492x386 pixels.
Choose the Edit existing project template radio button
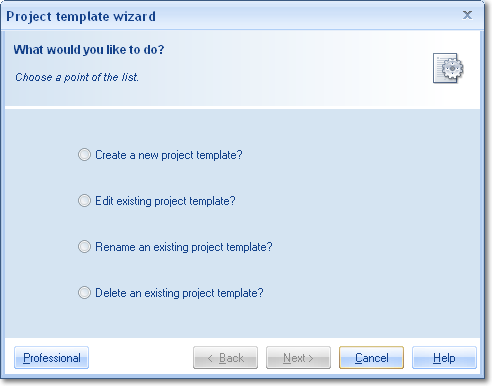click(84, 201)
